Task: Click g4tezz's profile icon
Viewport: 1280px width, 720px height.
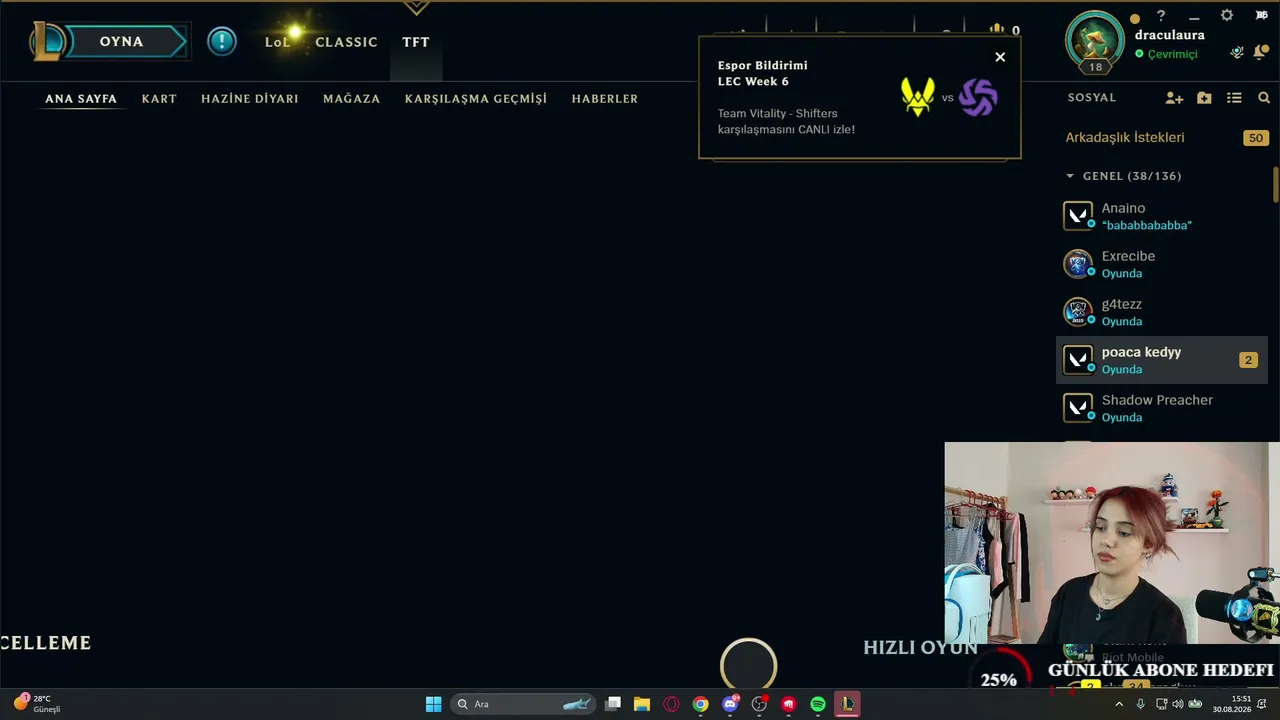Action: 1077,312
